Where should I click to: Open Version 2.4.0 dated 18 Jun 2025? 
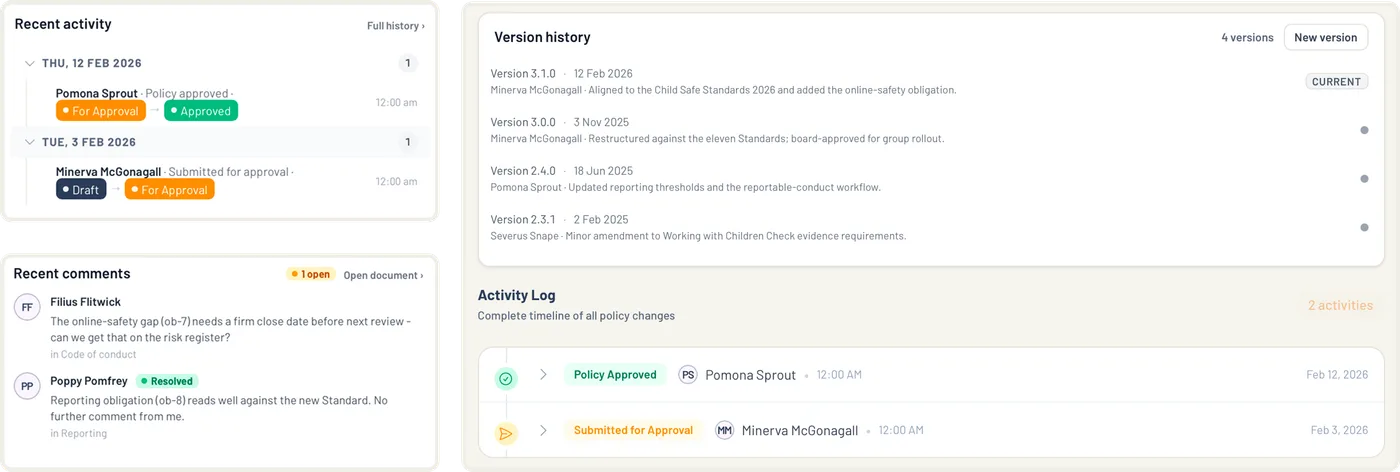[928, 179]
